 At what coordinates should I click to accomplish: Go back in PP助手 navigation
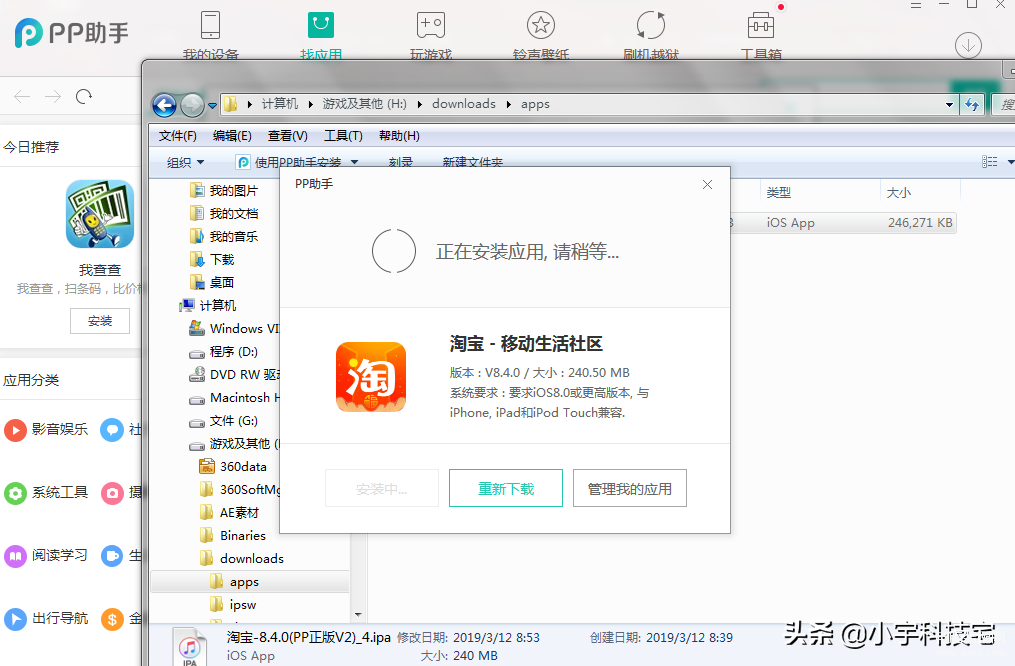(22, 97)
